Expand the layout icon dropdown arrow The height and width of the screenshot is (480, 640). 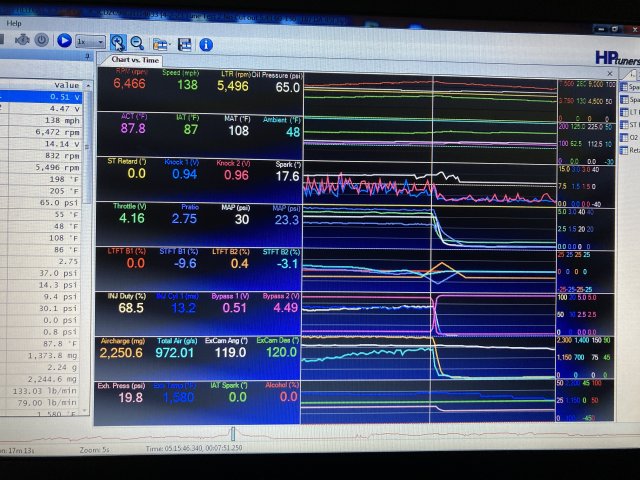click(x=170, y=44)
